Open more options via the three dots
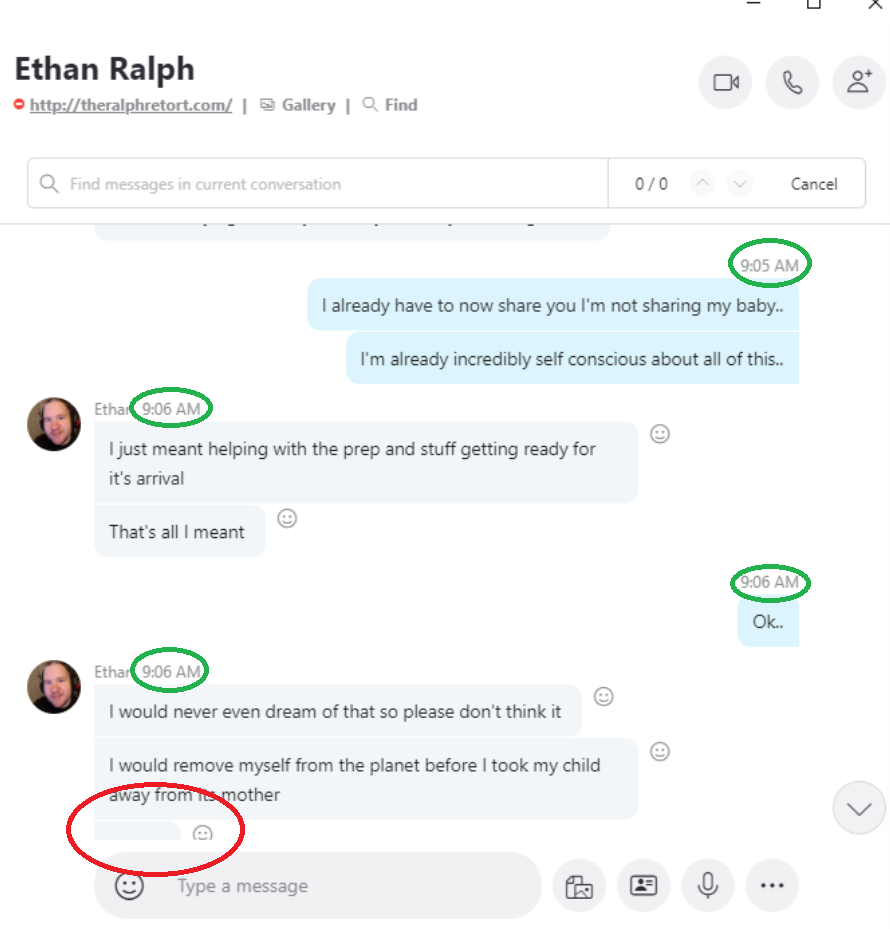 (x=772, y=886)
